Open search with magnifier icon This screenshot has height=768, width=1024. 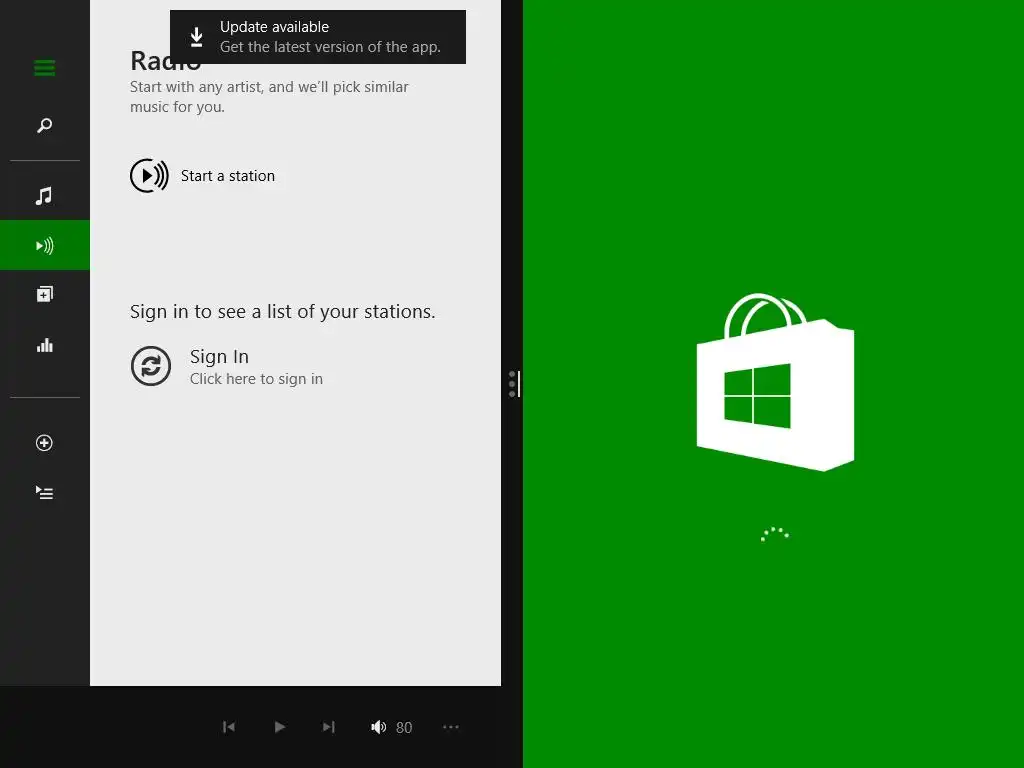click(44, 125)
